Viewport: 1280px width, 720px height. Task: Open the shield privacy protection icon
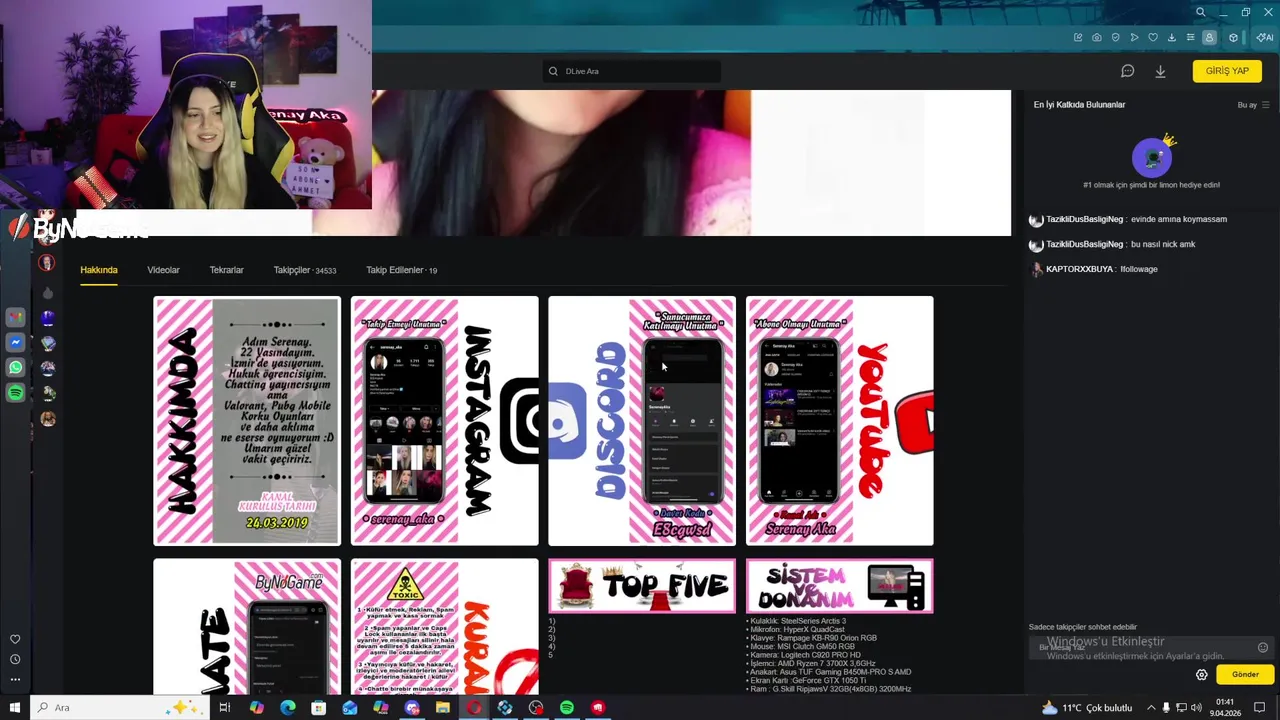tap(1116, 38)
